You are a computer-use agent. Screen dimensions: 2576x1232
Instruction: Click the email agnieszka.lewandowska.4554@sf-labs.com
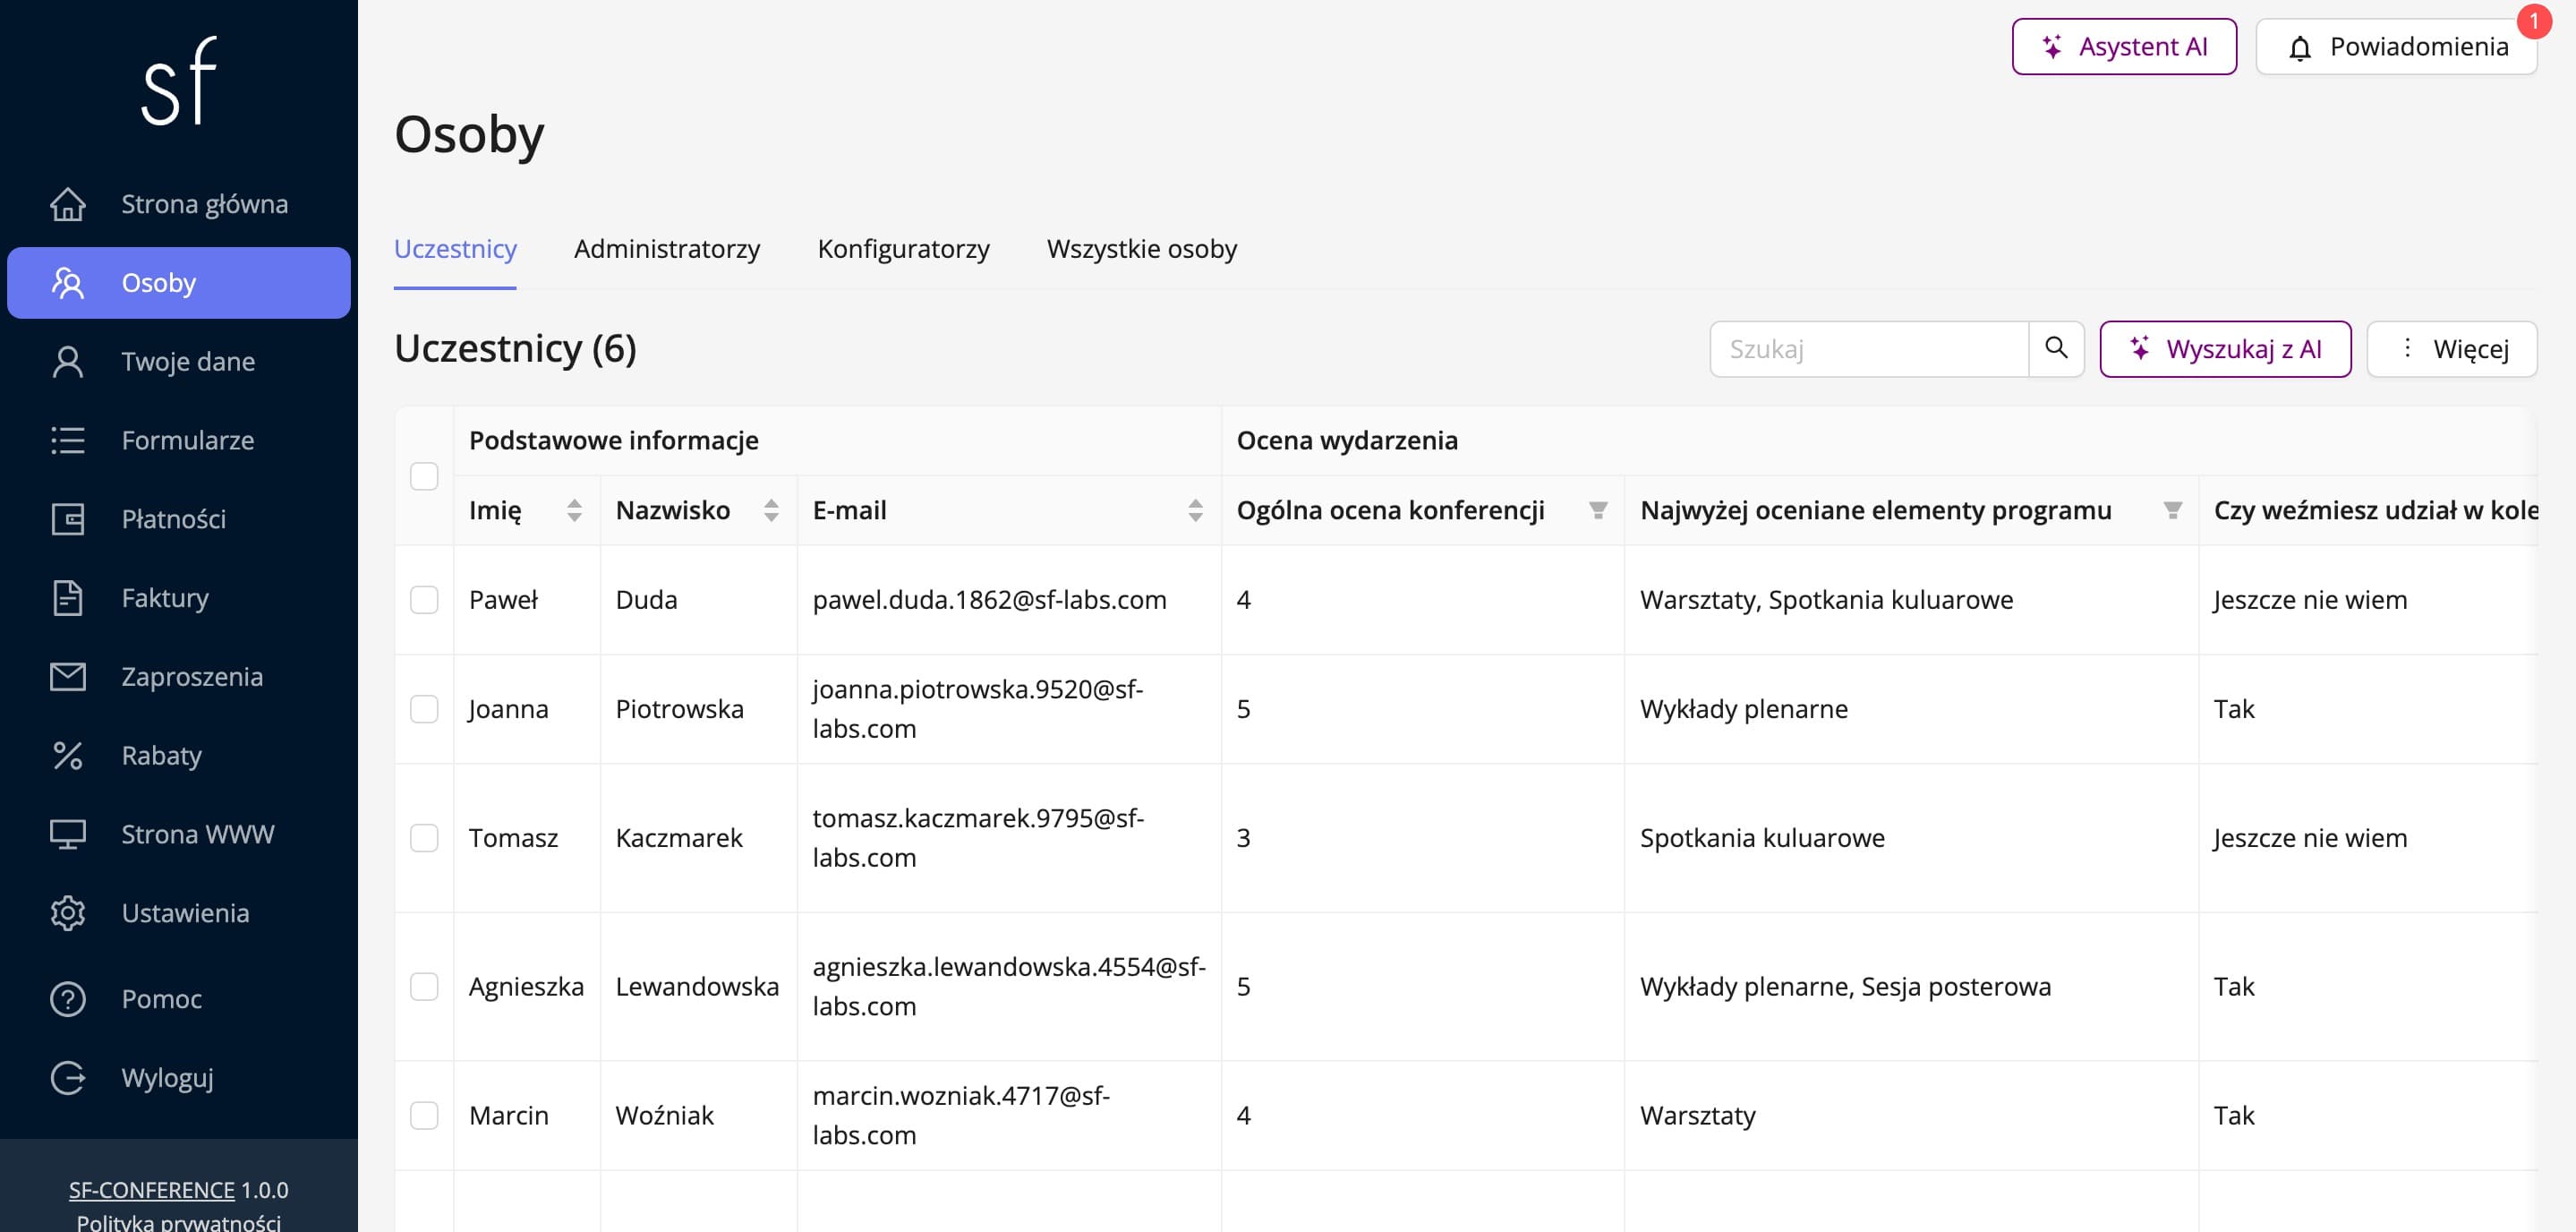(x=1009, y=987)
